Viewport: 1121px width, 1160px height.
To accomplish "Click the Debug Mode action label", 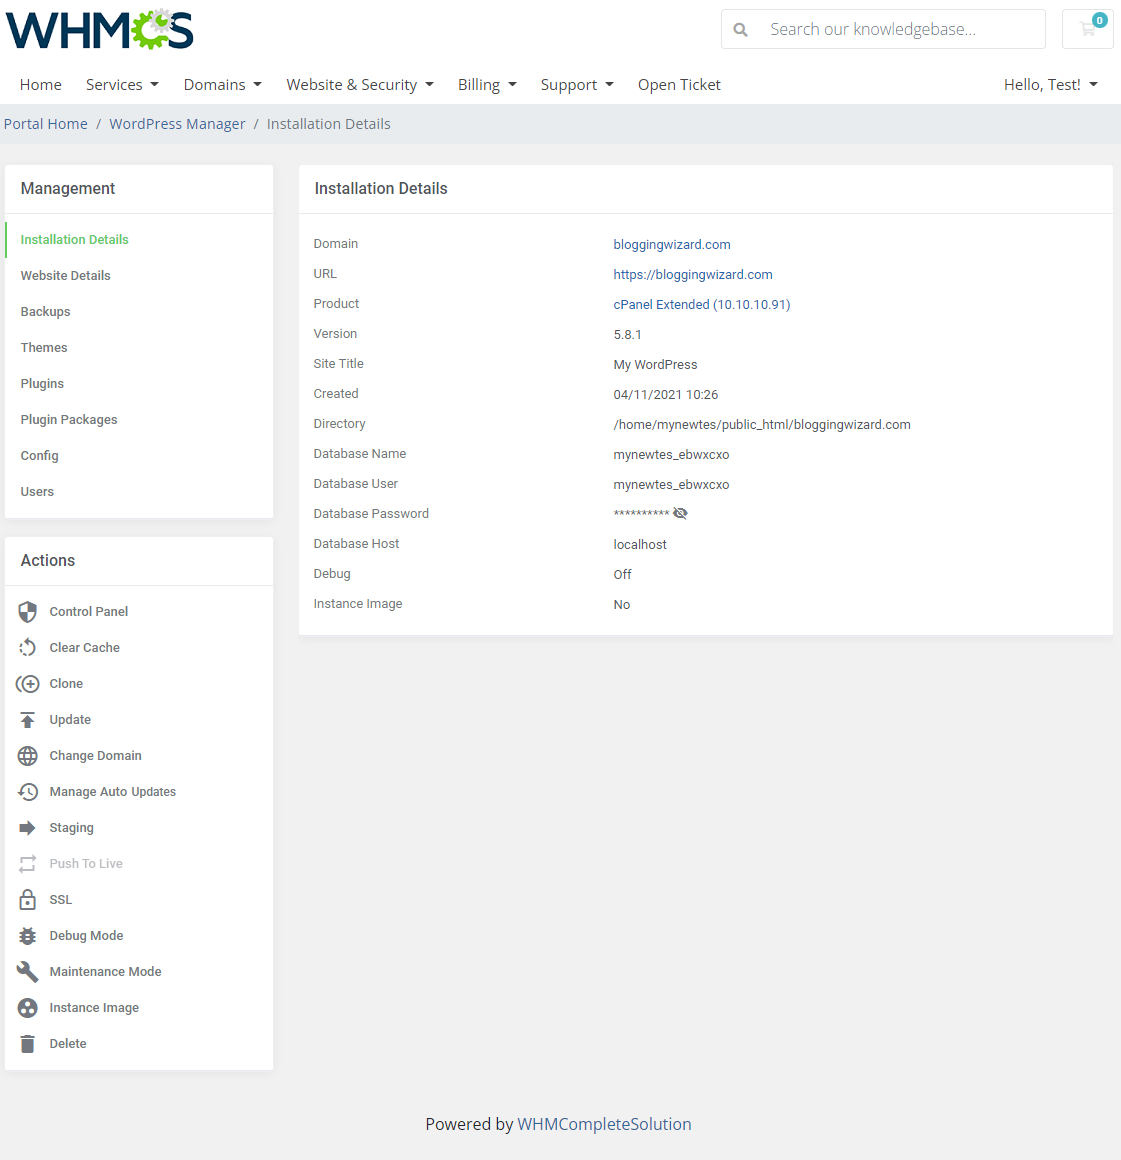I will (x=87, y=936).
